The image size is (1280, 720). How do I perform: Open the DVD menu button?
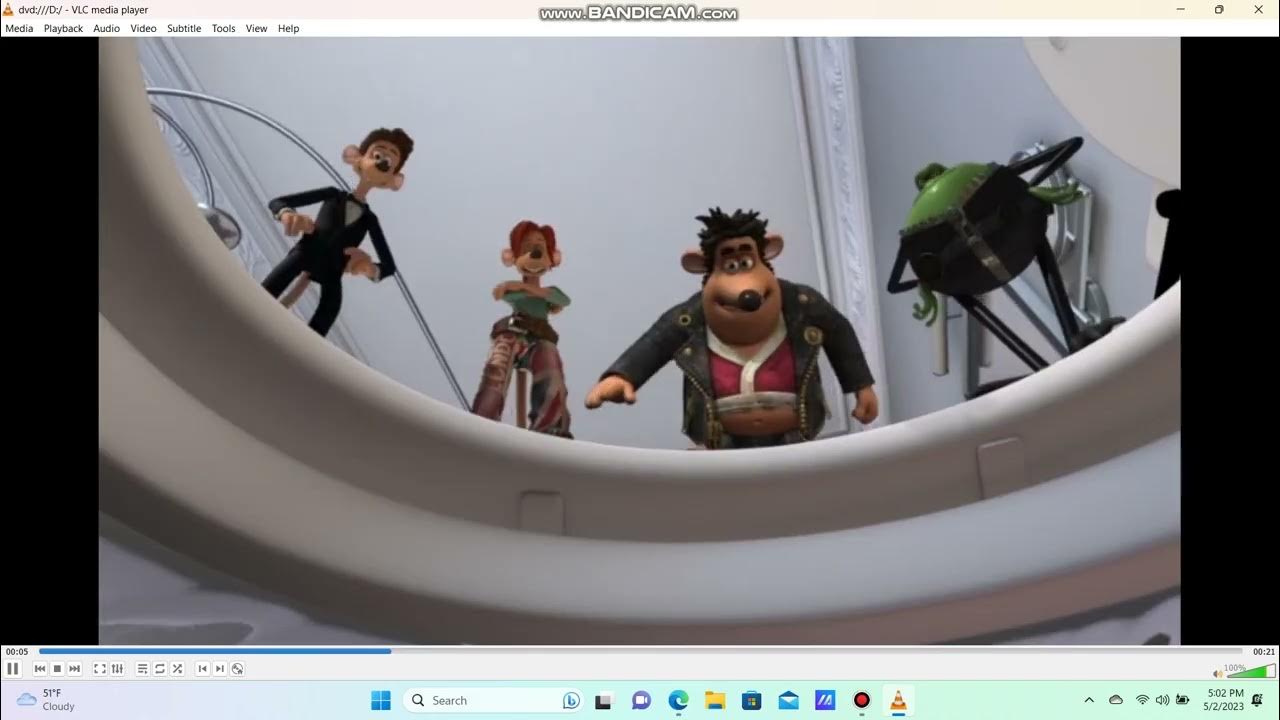pos(237,669)
